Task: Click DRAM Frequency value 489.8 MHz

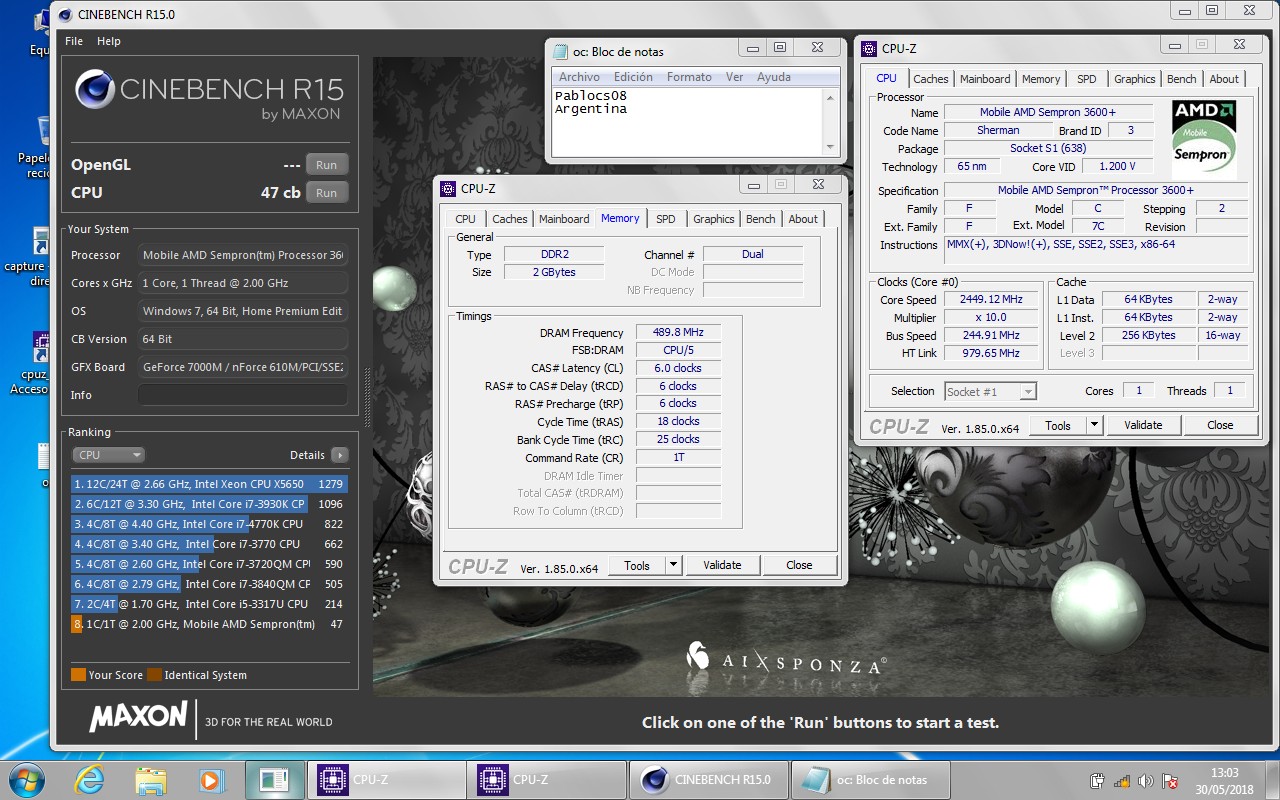Action: [678, 333]
